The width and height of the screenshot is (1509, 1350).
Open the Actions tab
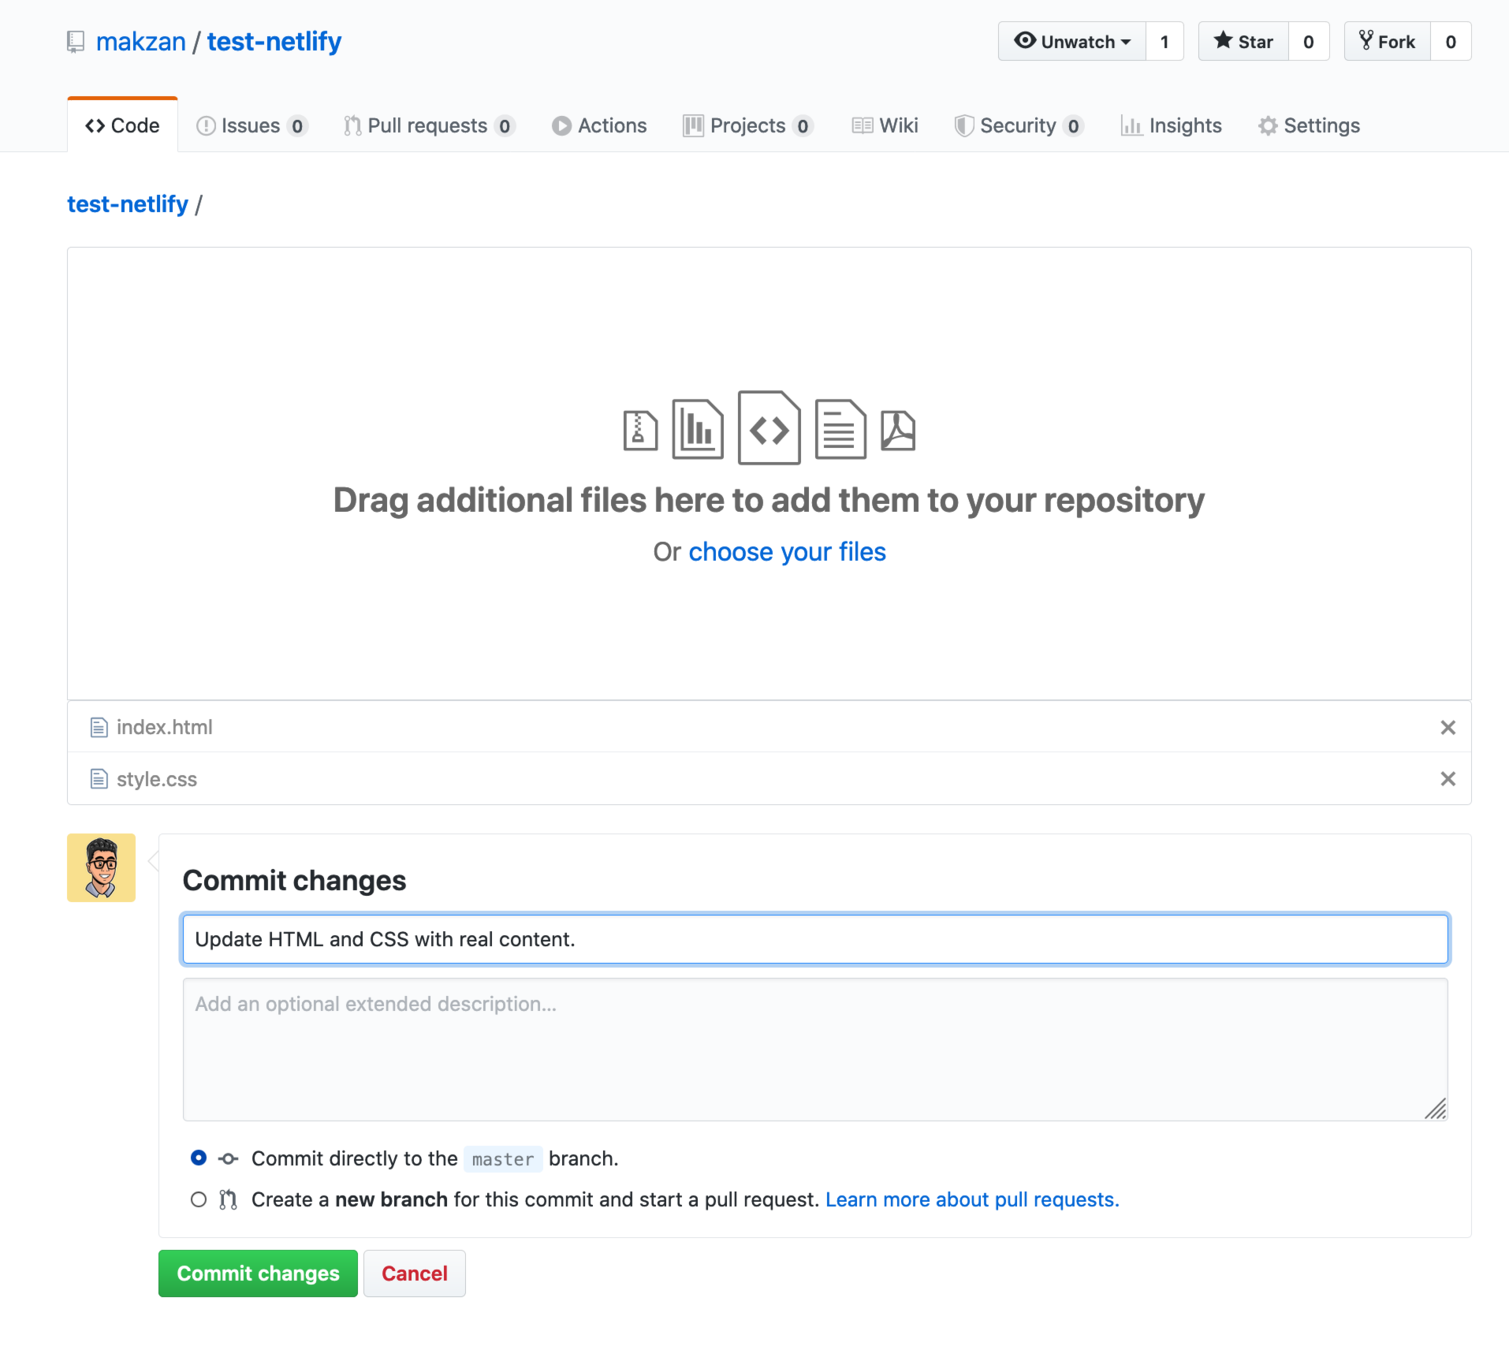(599, 126)
